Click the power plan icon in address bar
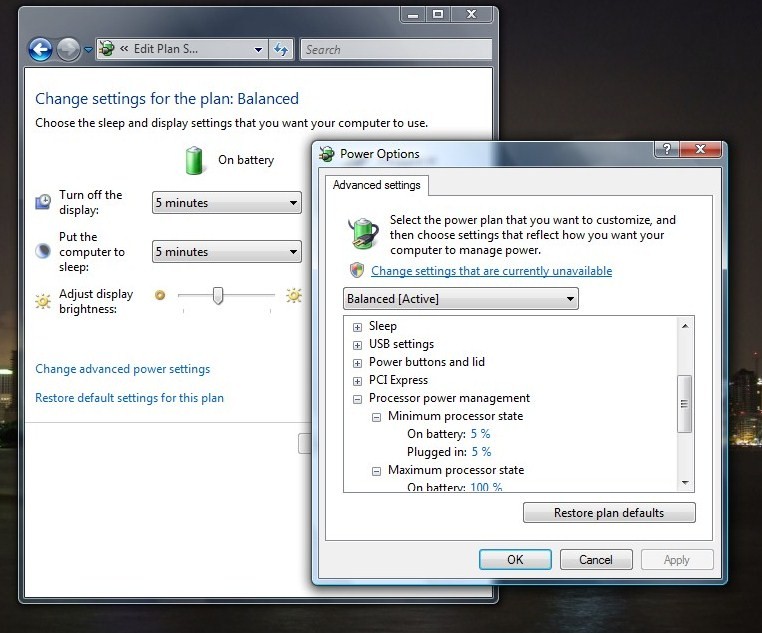The height and width of the screenshot is (633, 762). click(107, 49)
